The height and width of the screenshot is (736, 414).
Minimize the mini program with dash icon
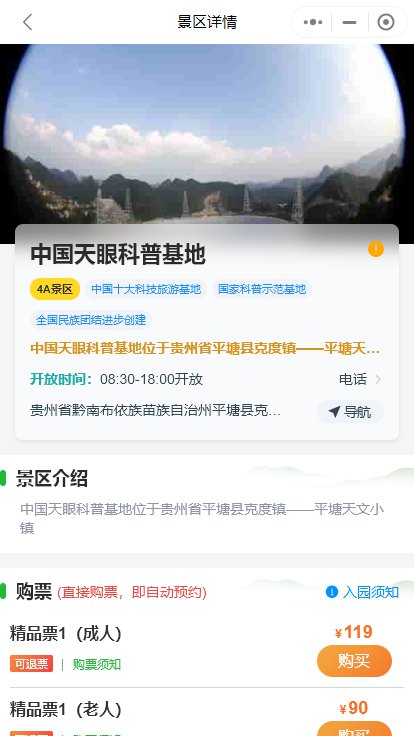point(349,22)
